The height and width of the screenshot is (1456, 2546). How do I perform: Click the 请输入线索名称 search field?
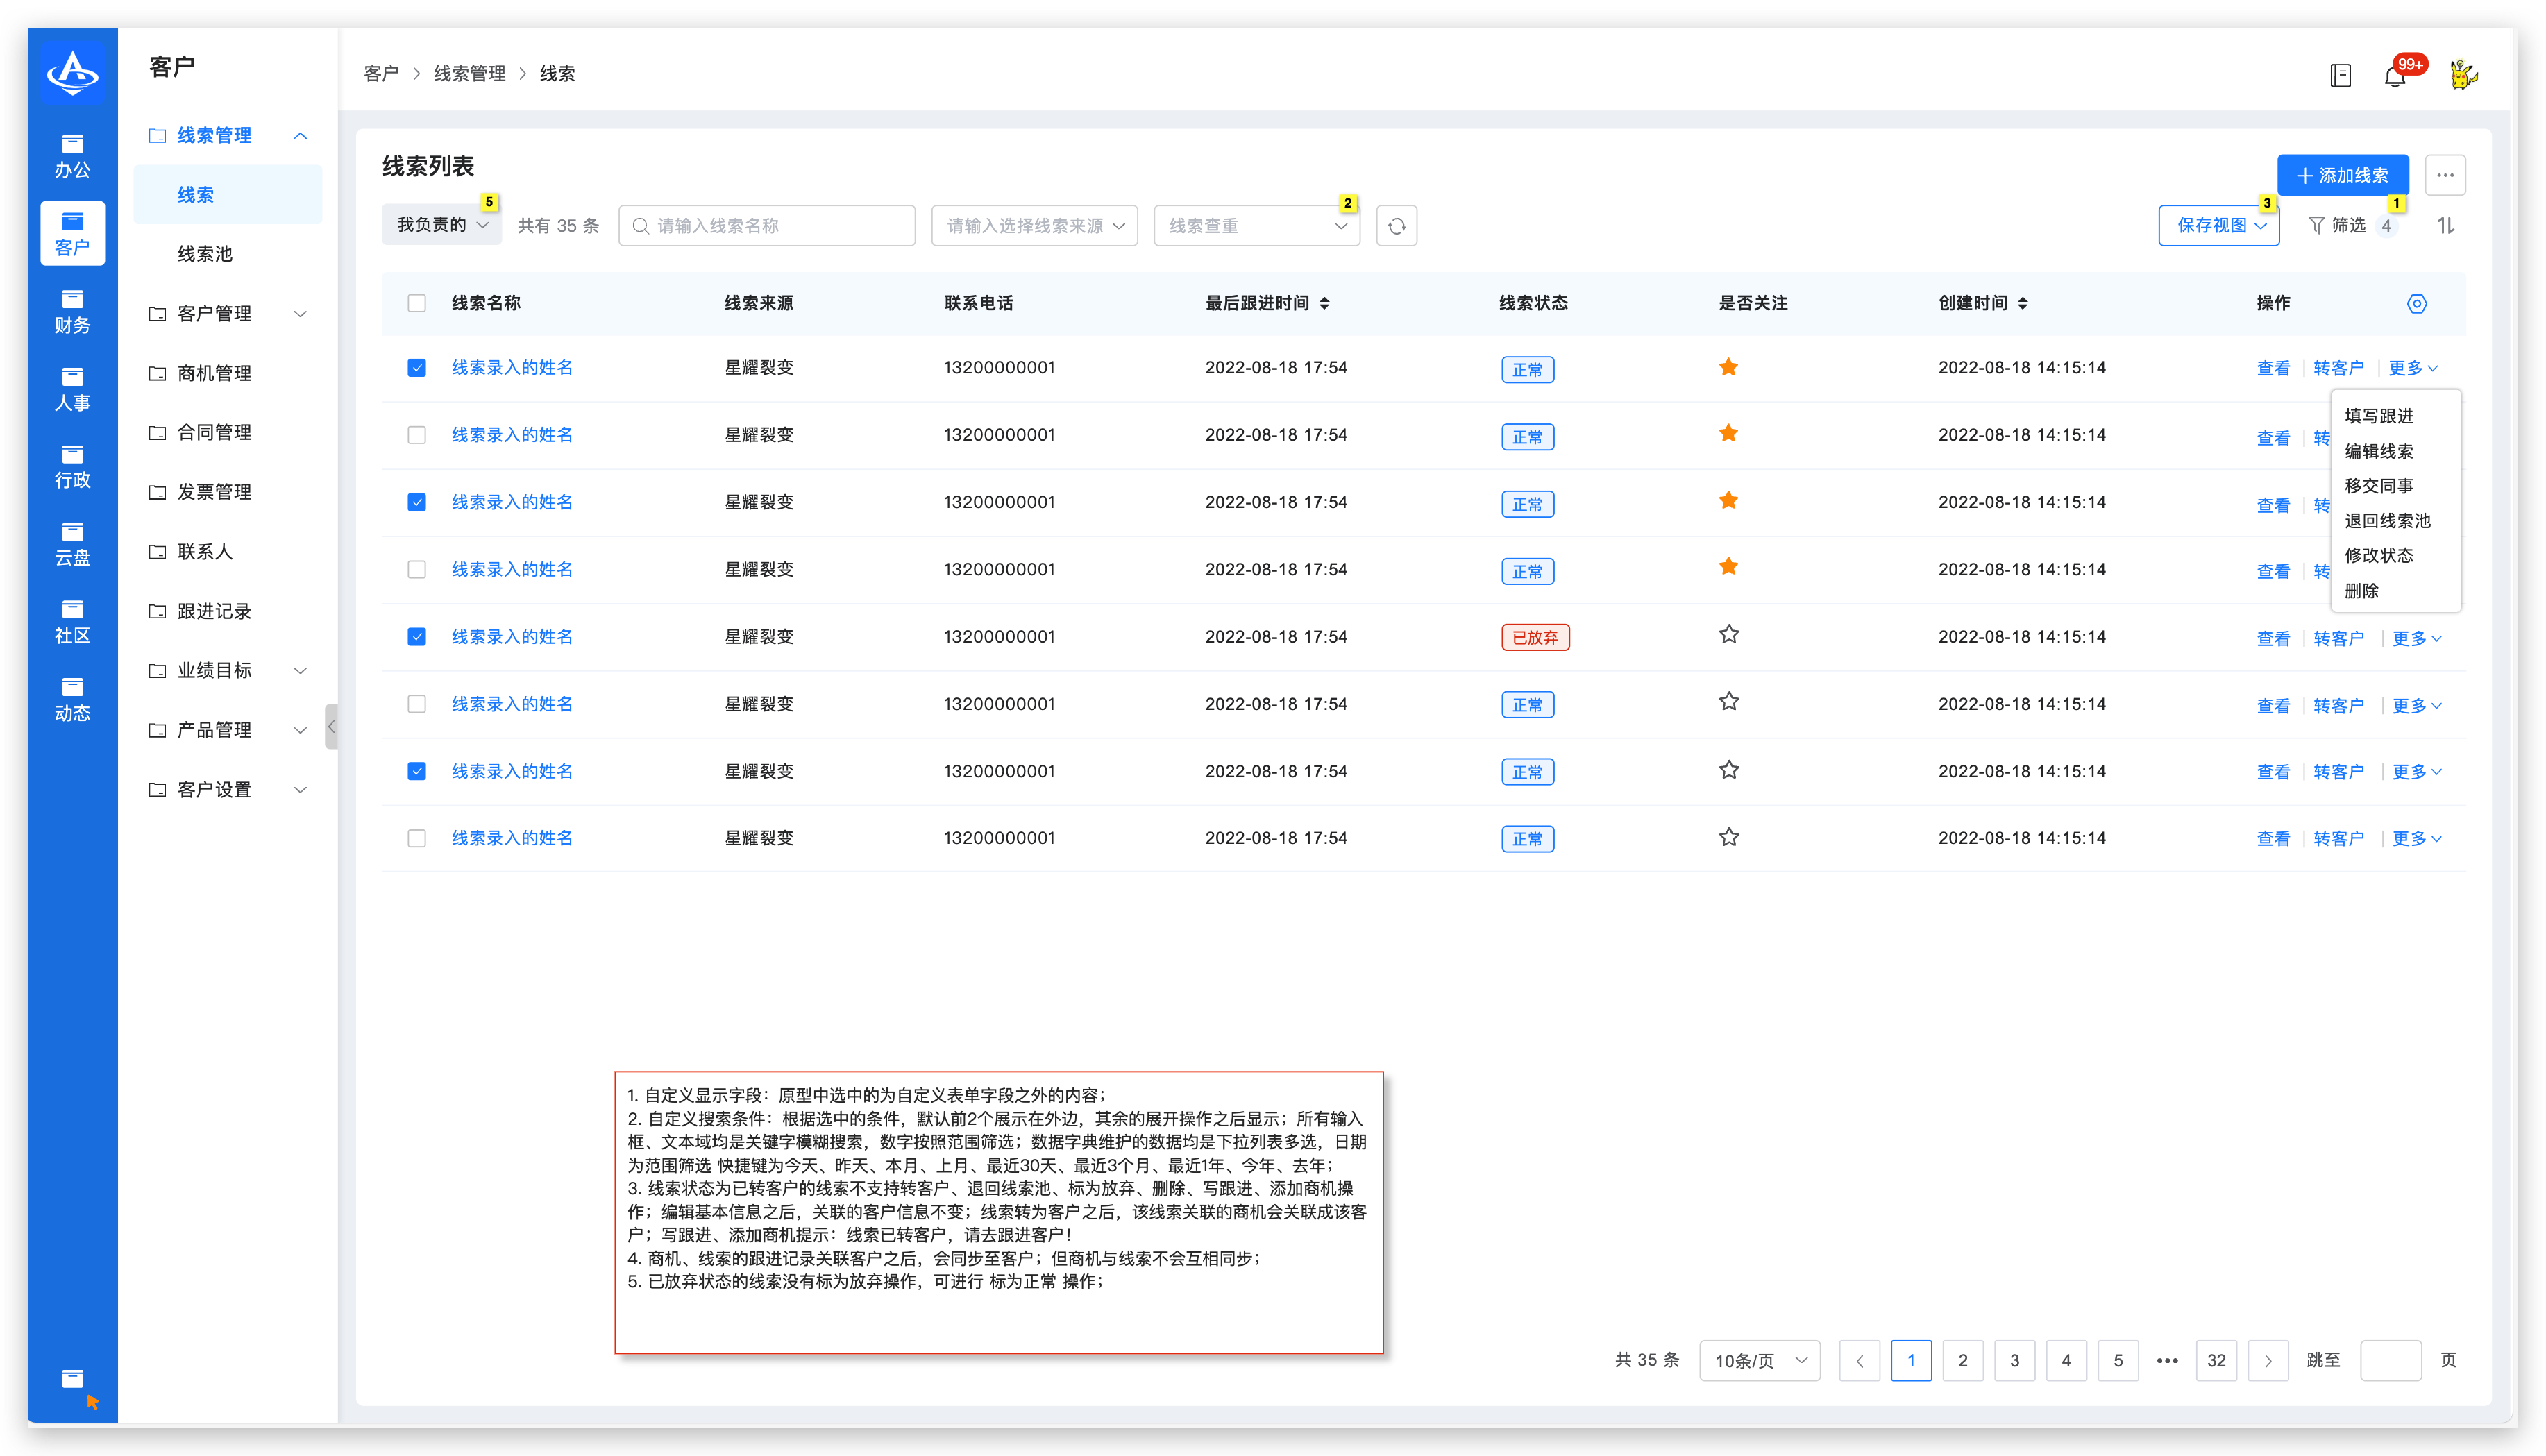point(767,226)
